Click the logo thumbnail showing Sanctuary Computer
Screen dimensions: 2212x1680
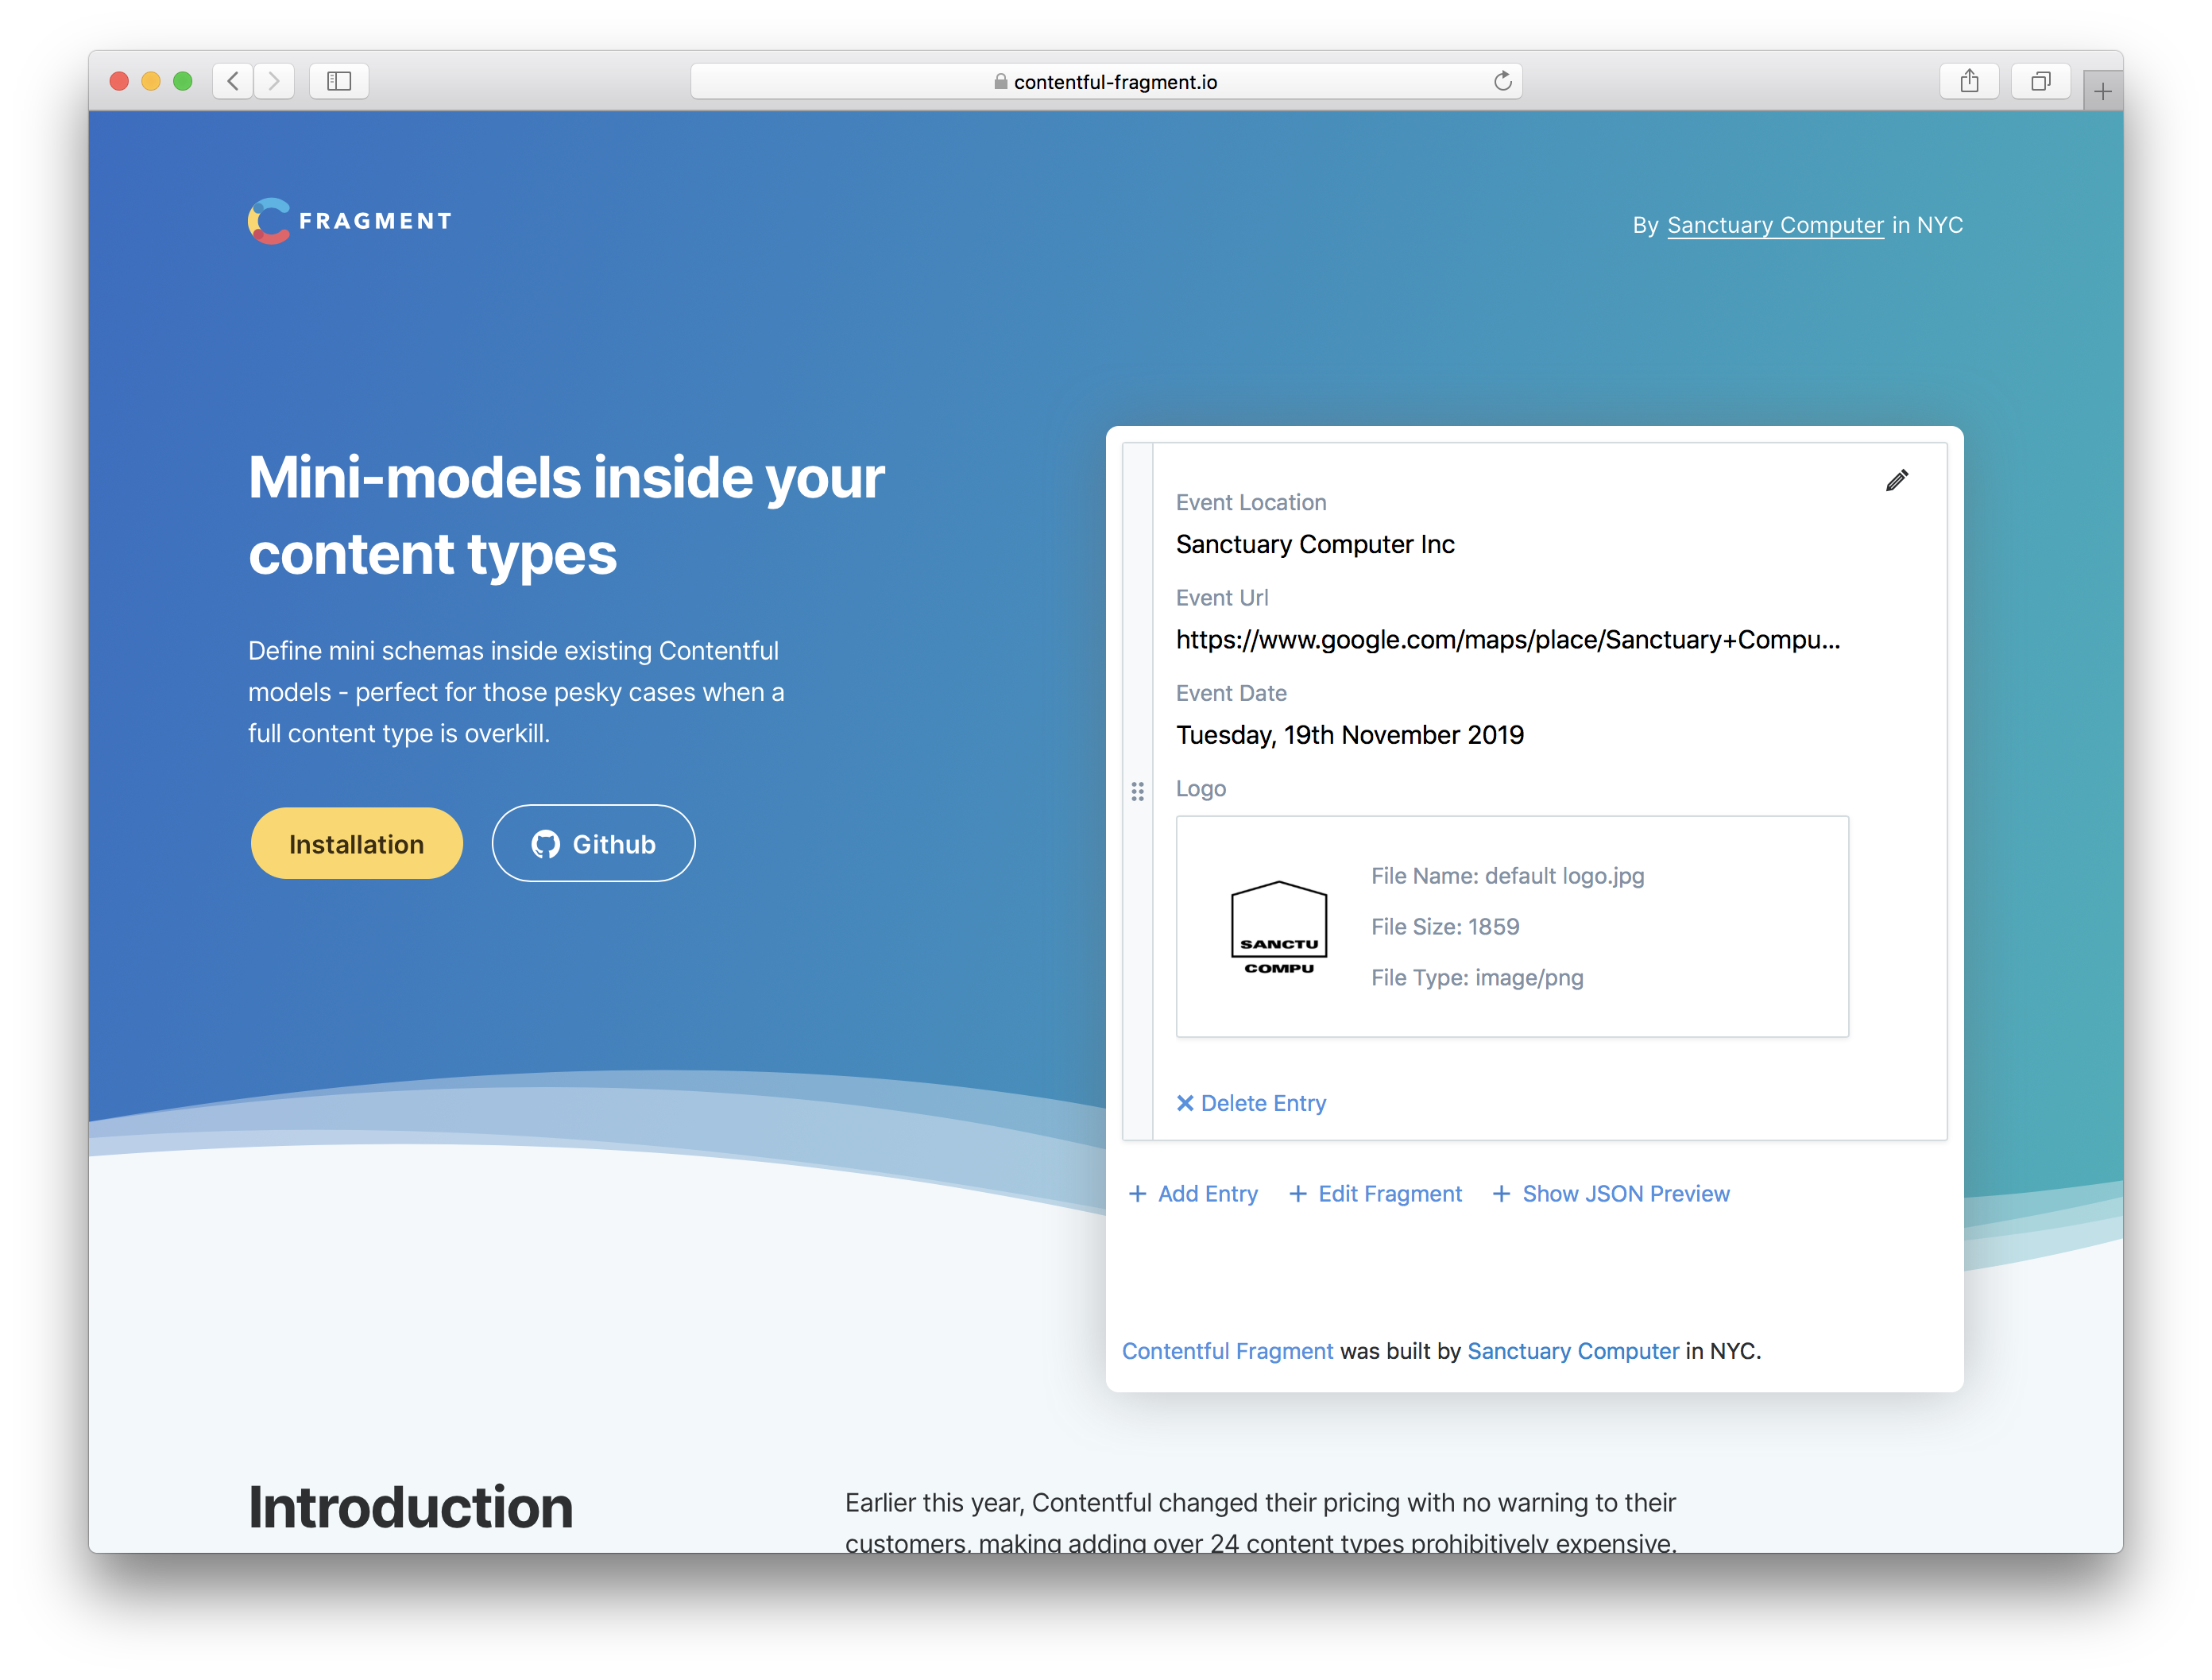1279,925
